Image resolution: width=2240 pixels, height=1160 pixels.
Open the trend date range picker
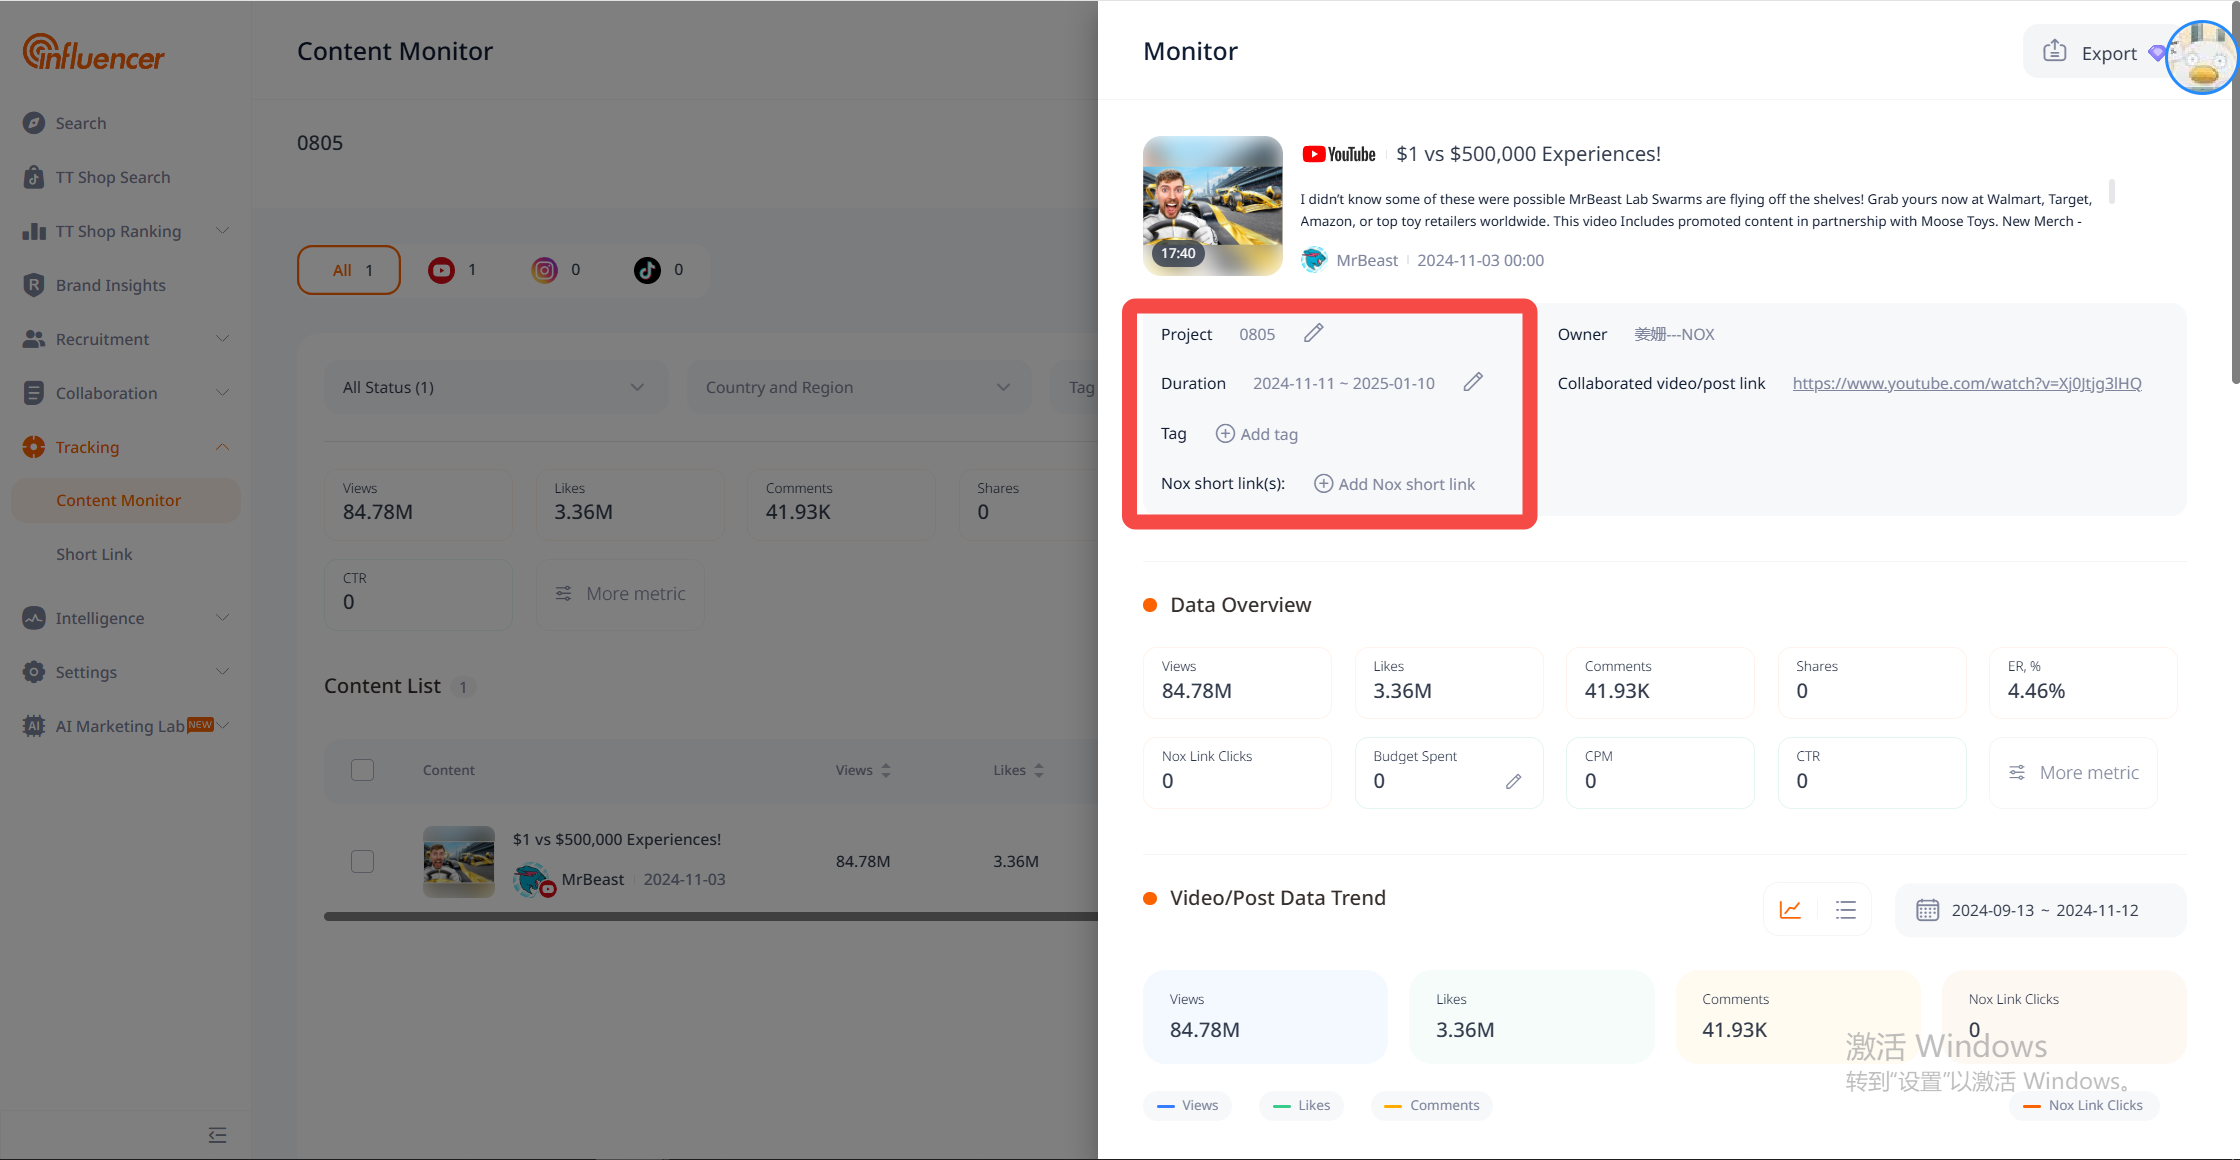click(2040, 910)
